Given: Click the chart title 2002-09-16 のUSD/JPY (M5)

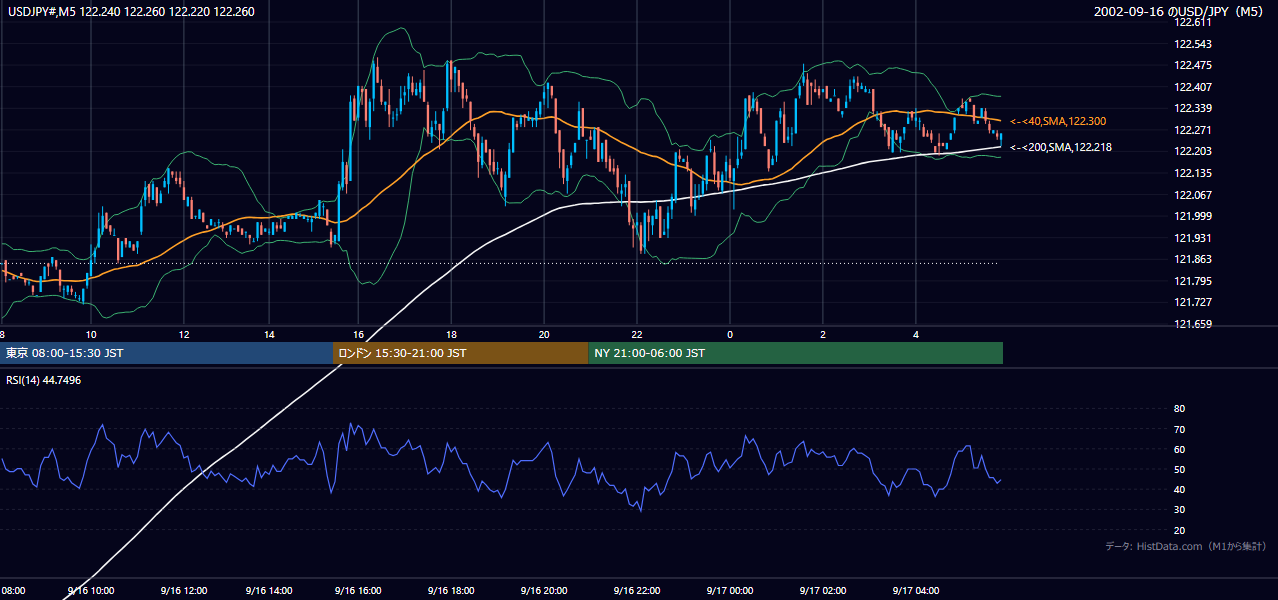Looking at the screenshot, I should 1179,12.
